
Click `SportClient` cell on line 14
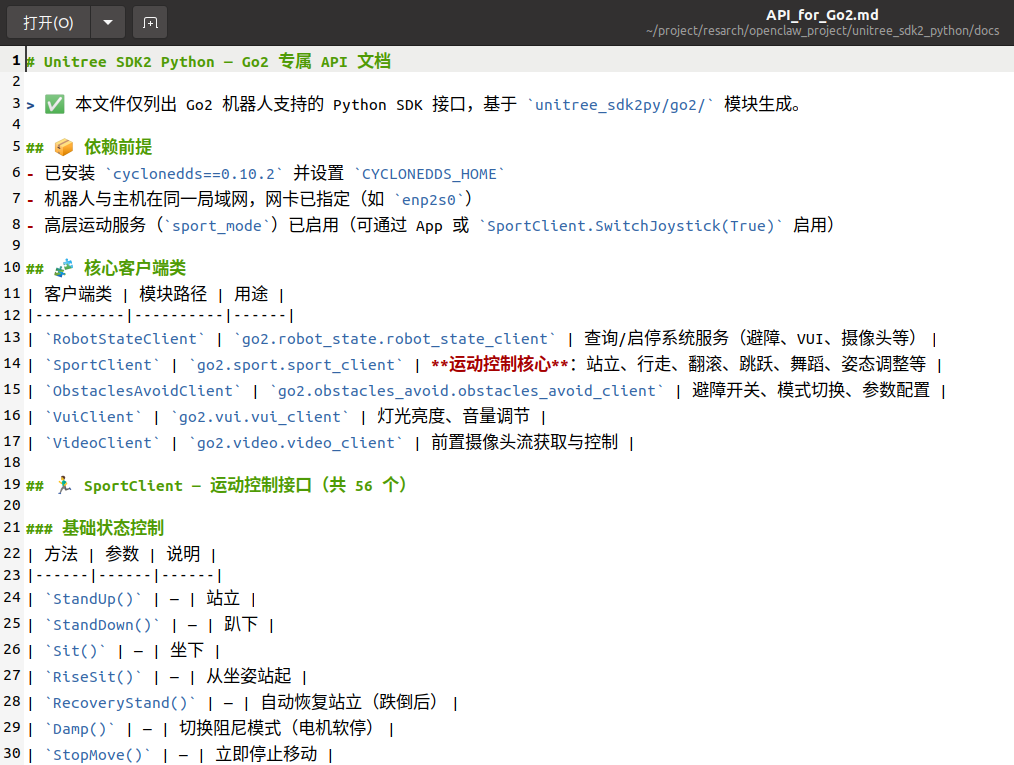tap(102, 365)
